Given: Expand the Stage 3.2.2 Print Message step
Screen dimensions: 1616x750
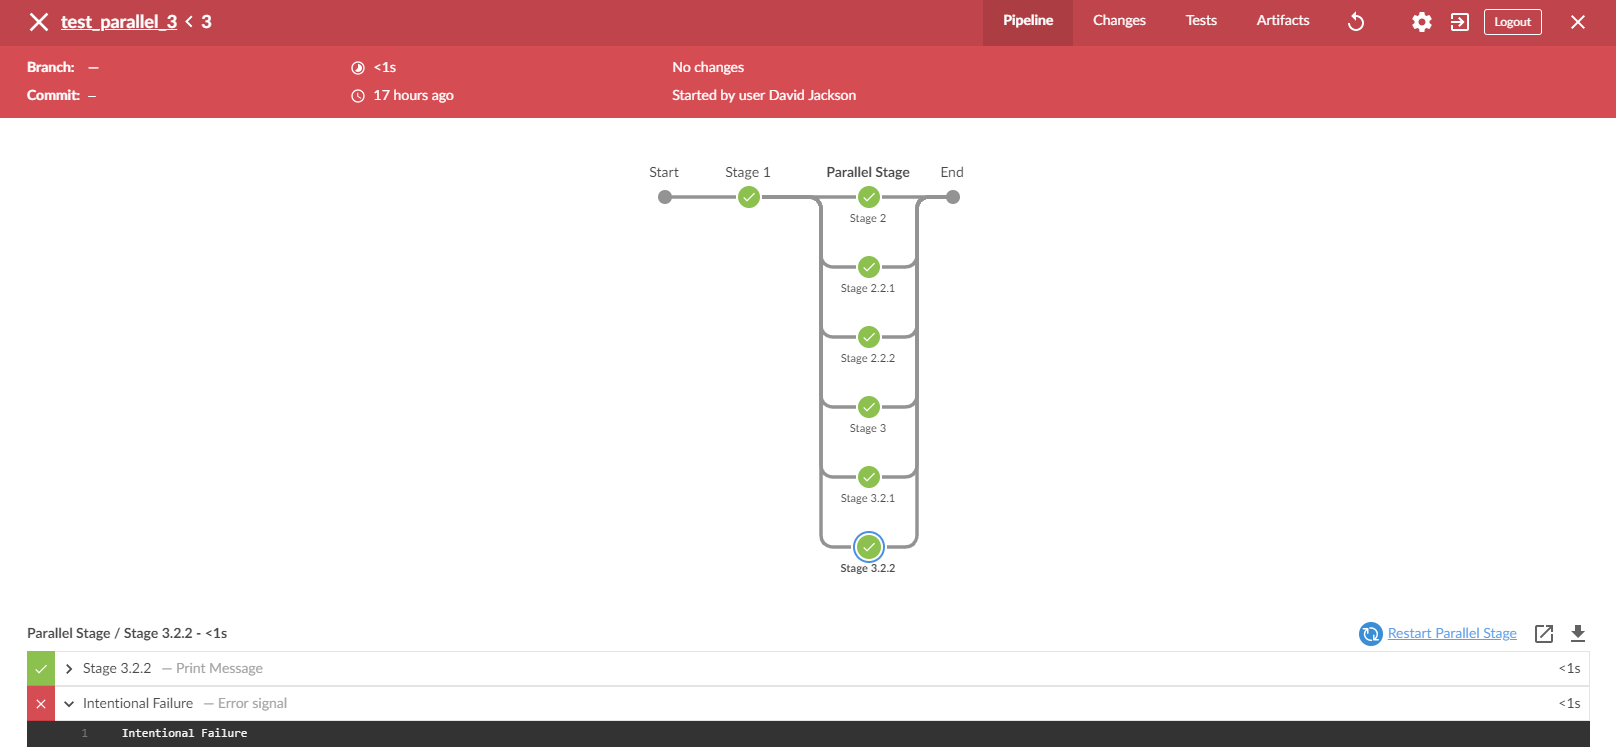Looking at the screenshot, I should click(69, 669).
